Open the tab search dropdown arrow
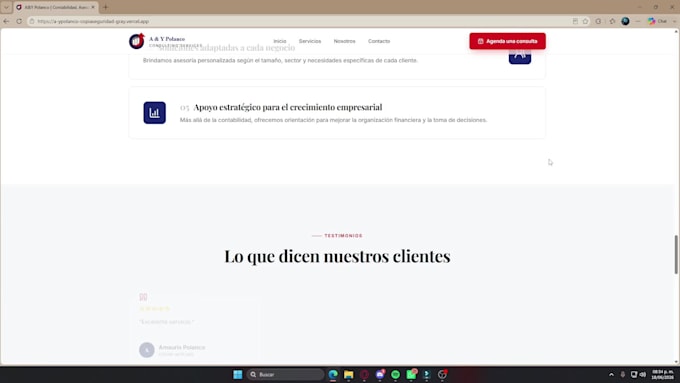Viewport: 680px width, 383px height. tap(6, 7)
